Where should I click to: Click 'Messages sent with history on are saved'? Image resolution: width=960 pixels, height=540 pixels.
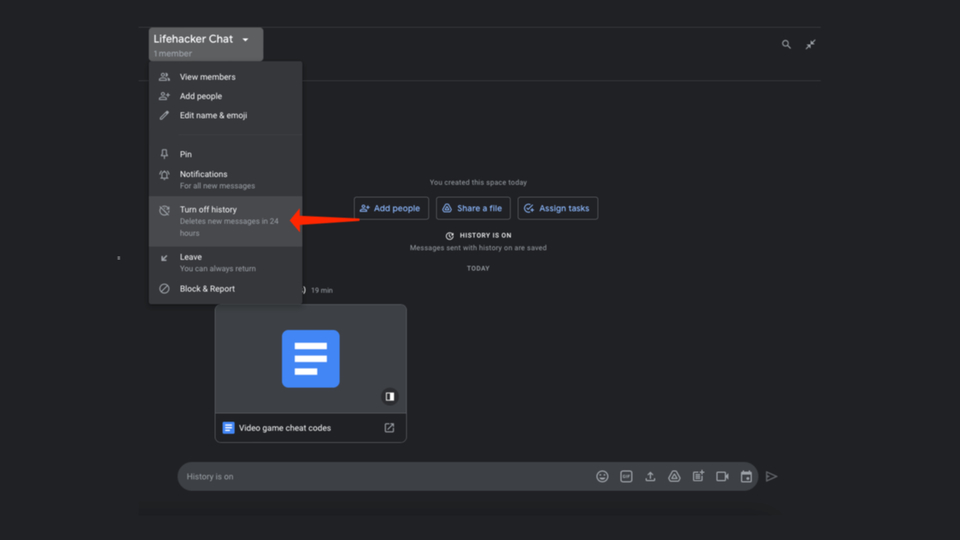[478, 248]
